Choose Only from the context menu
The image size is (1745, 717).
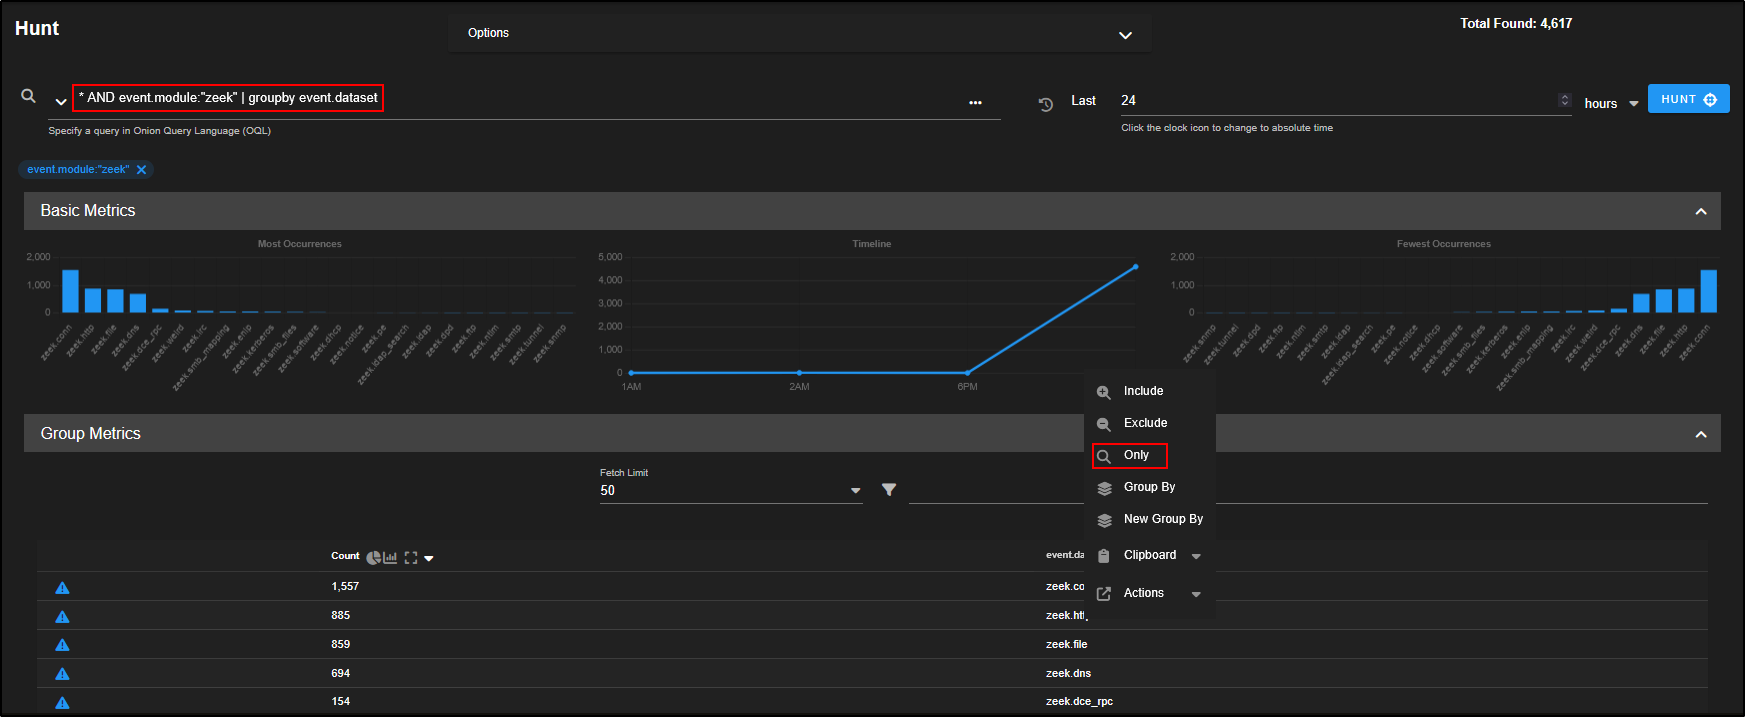(1136, 455)
